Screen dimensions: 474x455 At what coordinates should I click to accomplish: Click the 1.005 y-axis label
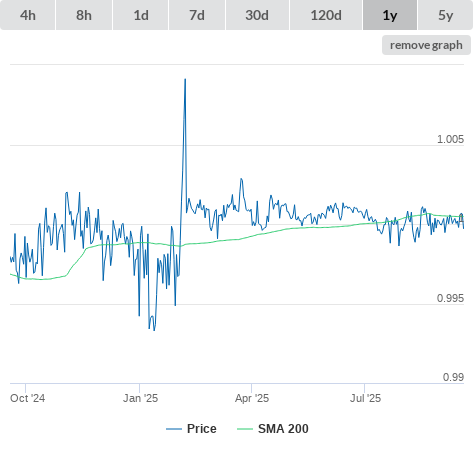[450, 139]
